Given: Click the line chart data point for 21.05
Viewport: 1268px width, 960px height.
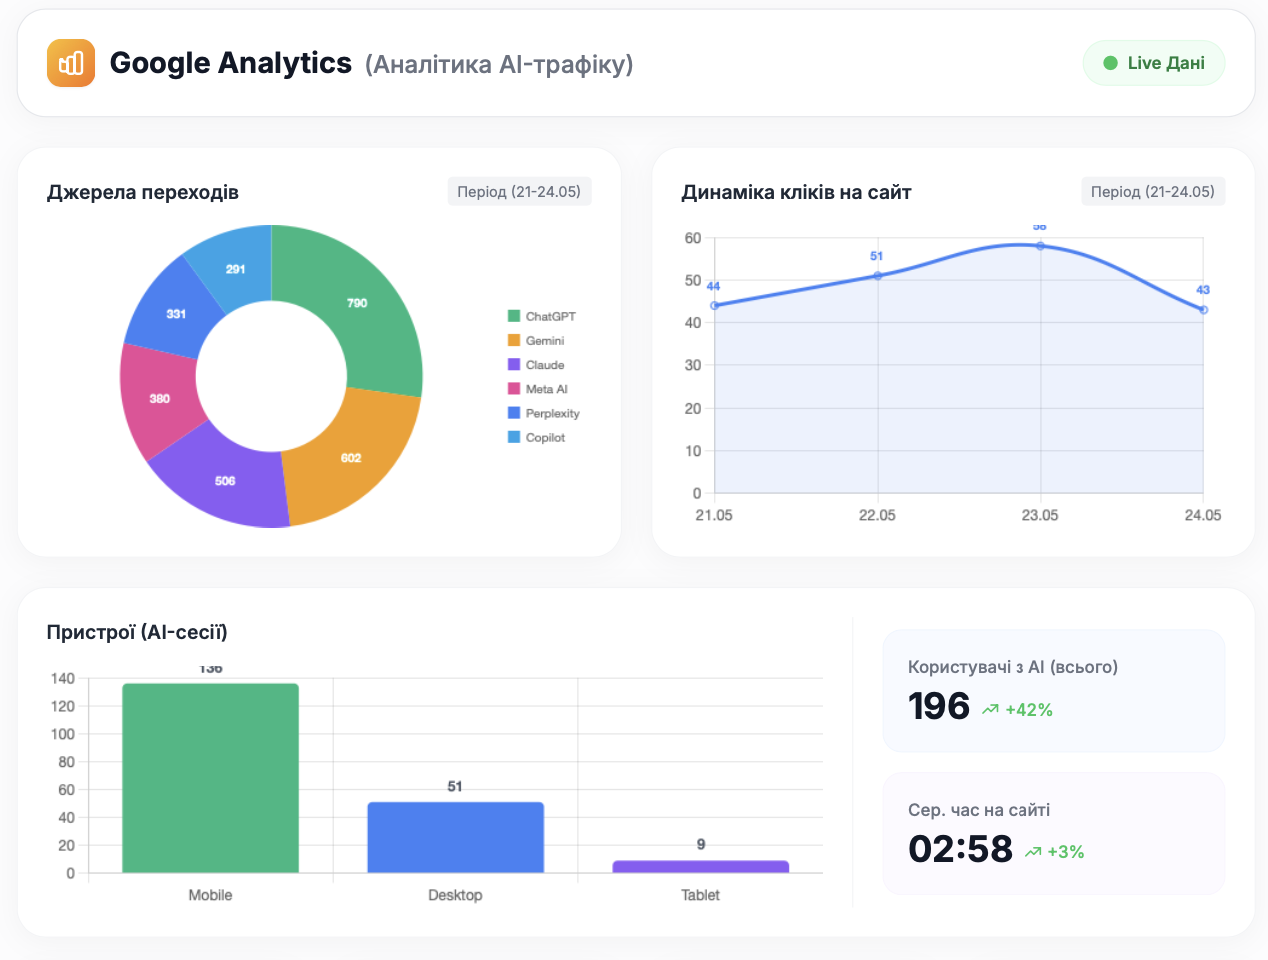Looking at the screenshot, I should [714, 306].
